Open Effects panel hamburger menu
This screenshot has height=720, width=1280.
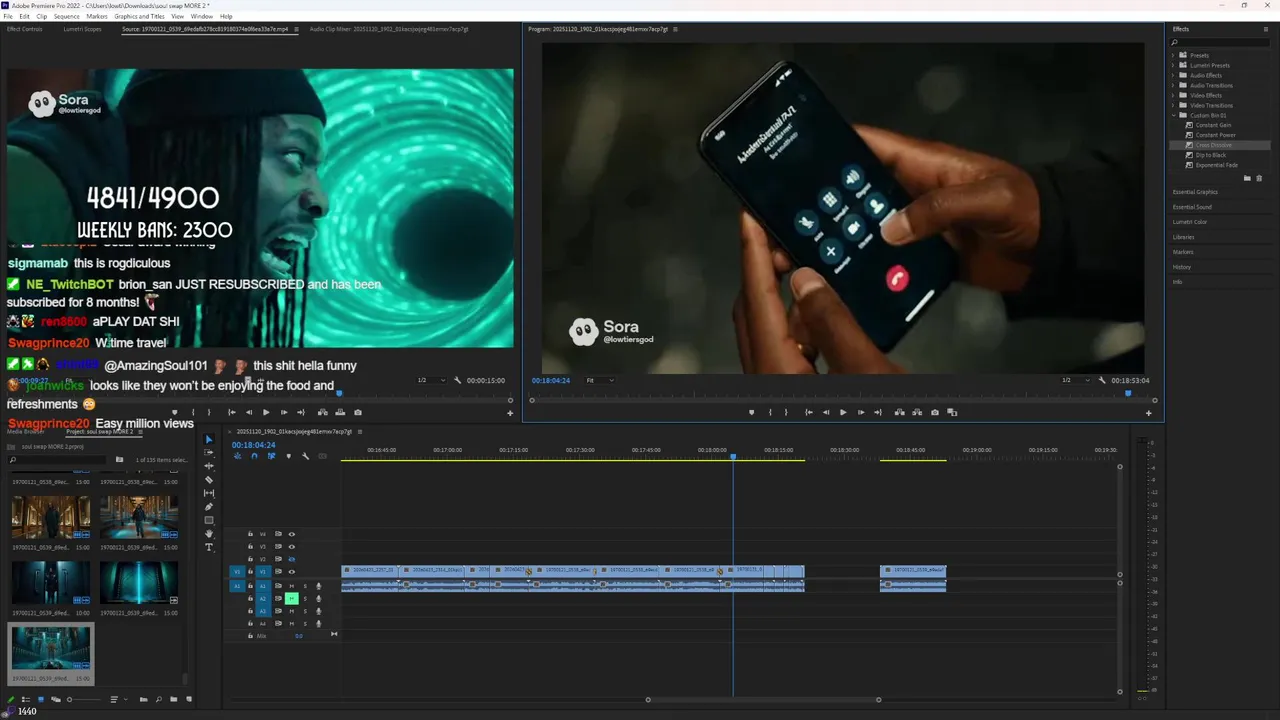[1265, 29]
